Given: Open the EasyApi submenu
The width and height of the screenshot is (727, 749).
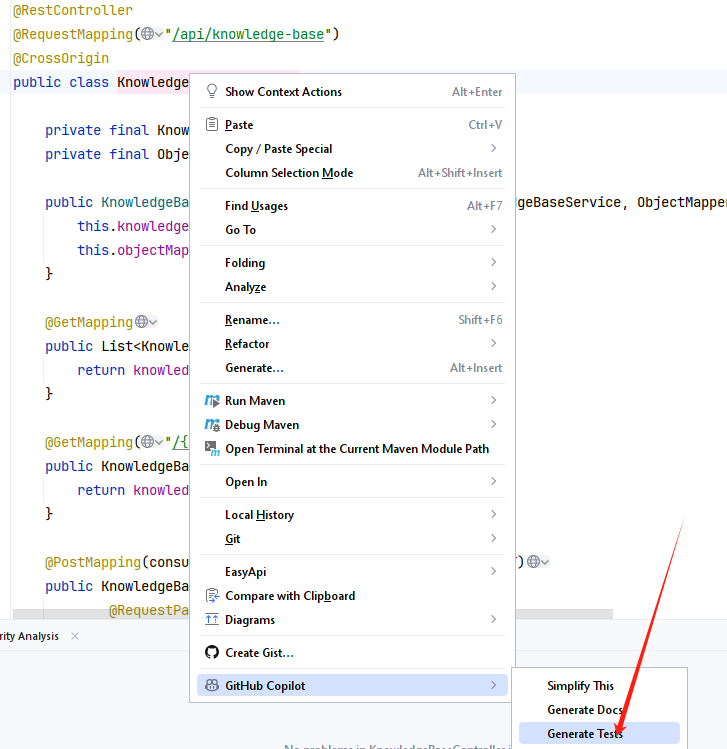Looking at the screenshot, I should (352, 571).
